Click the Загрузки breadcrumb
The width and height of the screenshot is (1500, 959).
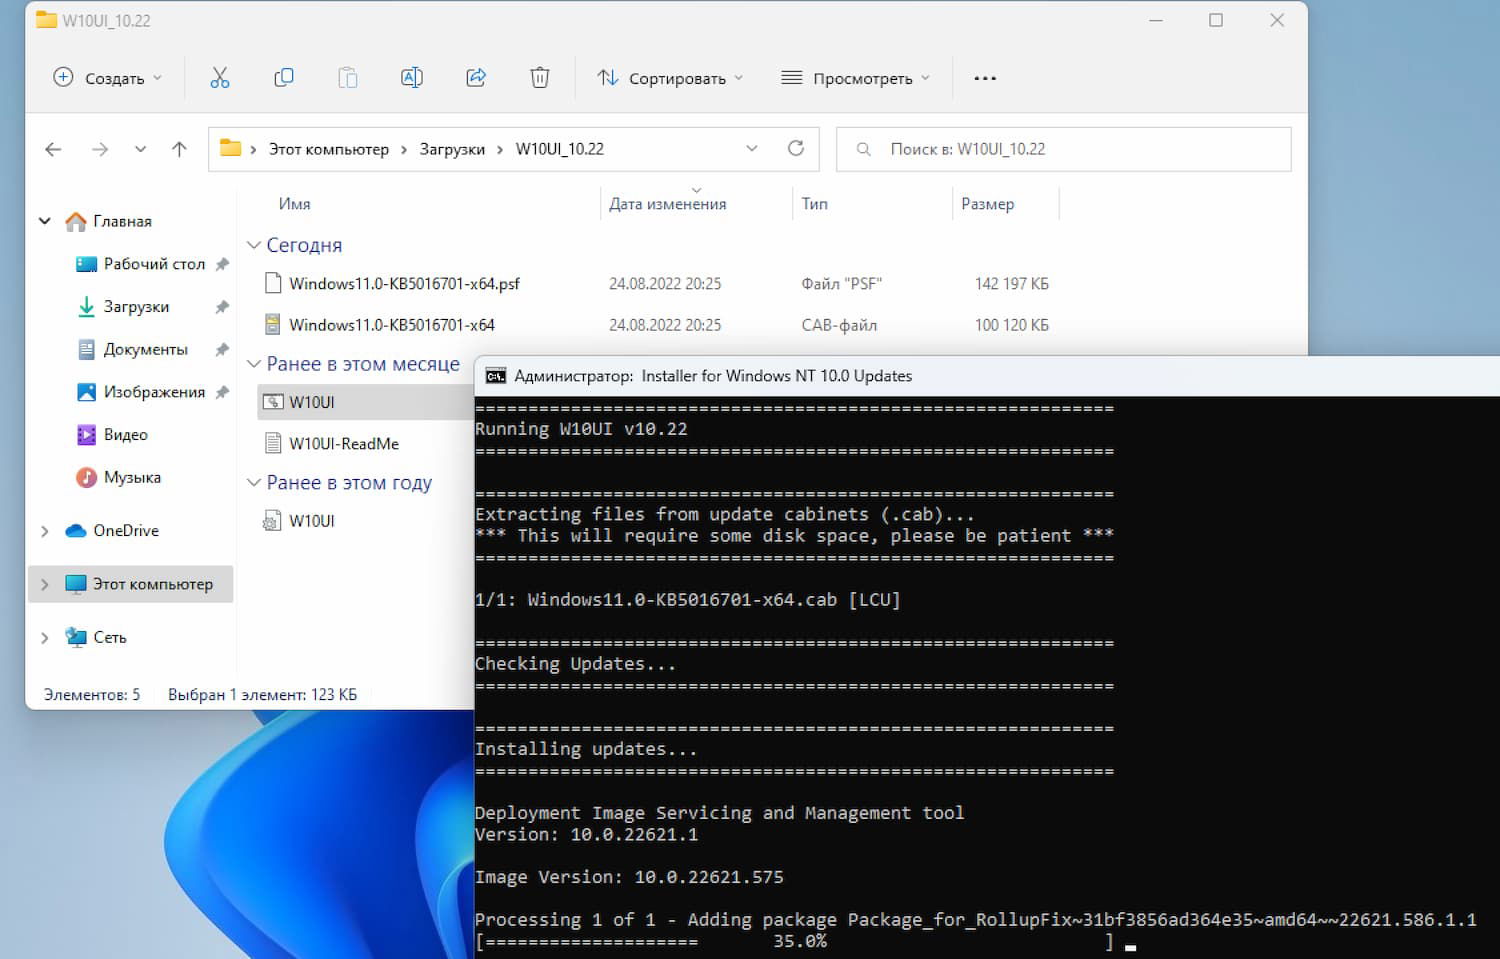pyautogui.click(x=452, y=149)
